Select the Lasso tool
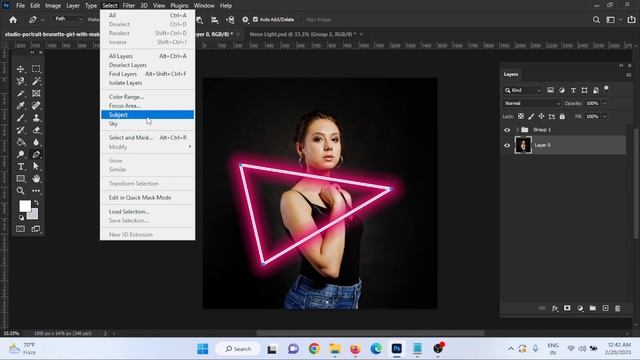This screenshot has height=360, width=640. (20, 81)
